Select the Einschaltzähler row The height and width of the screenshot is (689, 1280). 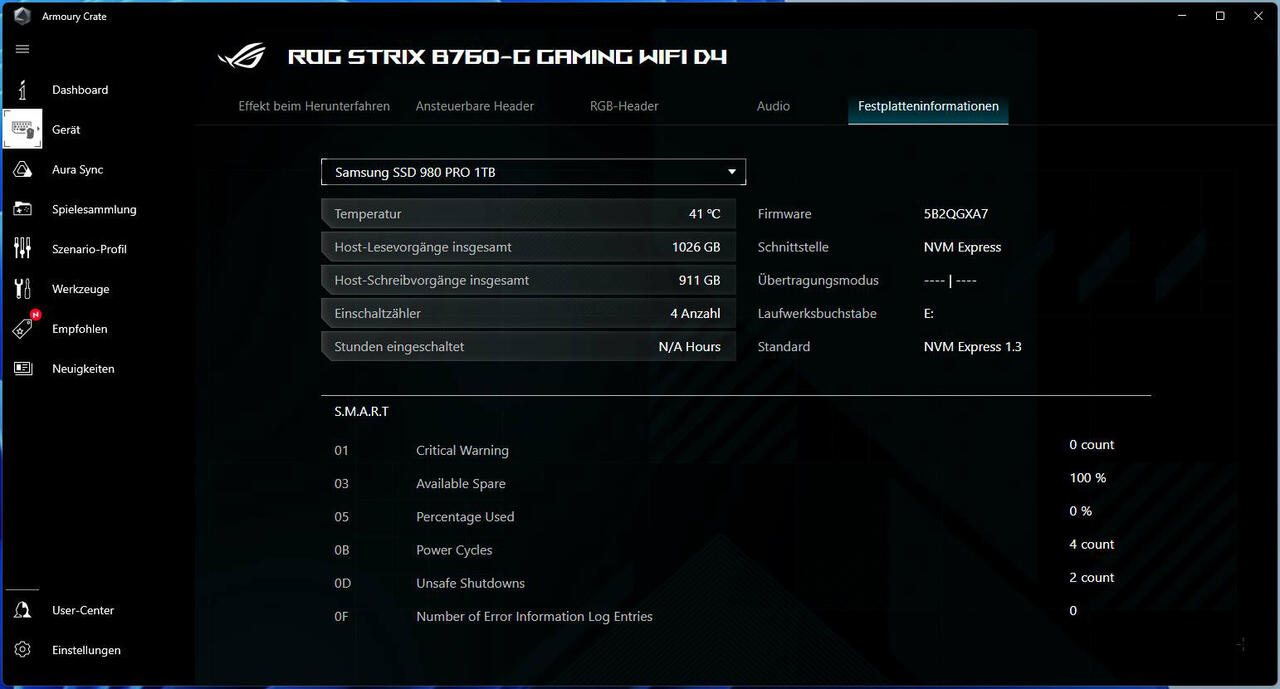[x=528, y=313]
